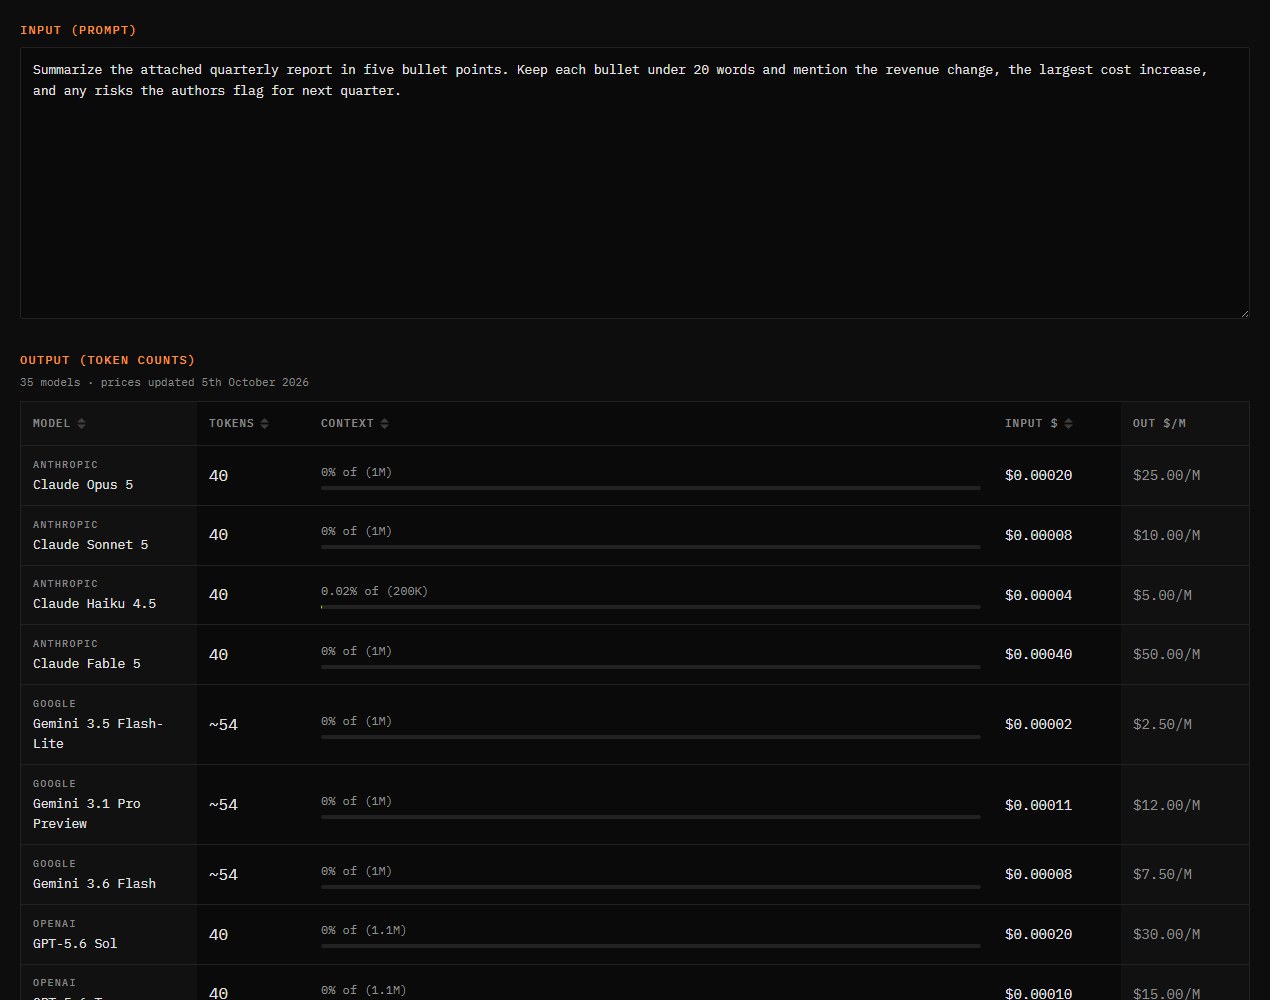Click inside the prompt input text area
This screenshot has height=1000, width=1270.
coord(635,183)
